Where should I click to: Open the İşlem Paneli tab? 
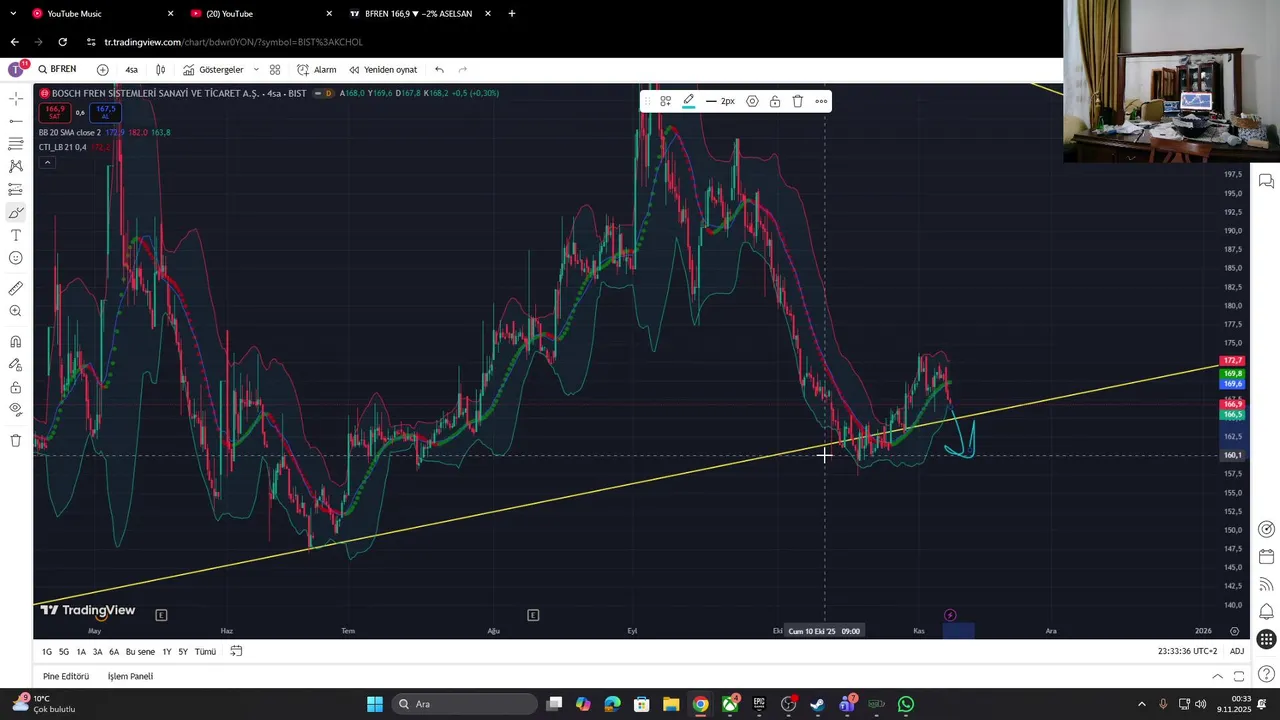coord(130,676)
